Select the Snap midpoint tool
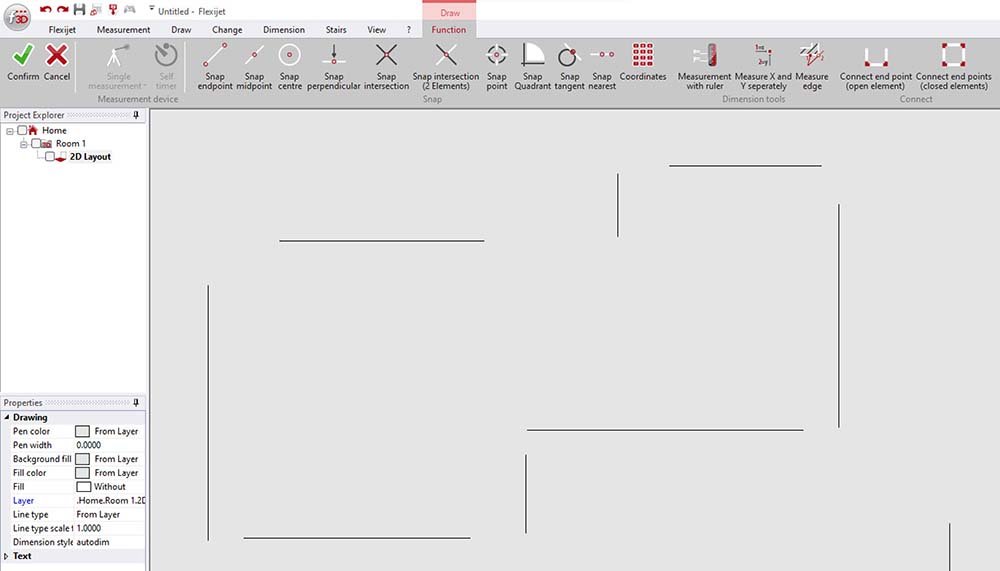 coord(254,66)
